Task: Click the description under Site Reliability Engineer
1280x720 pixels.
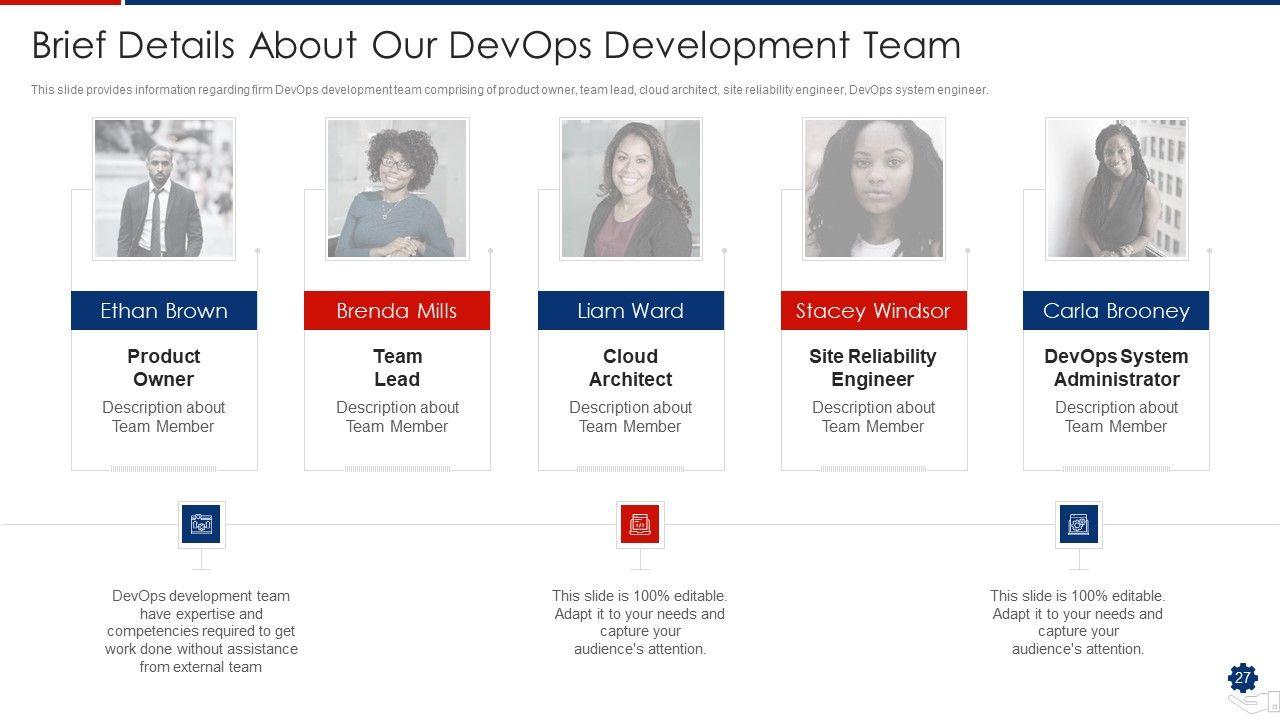Action: point(874,417)
